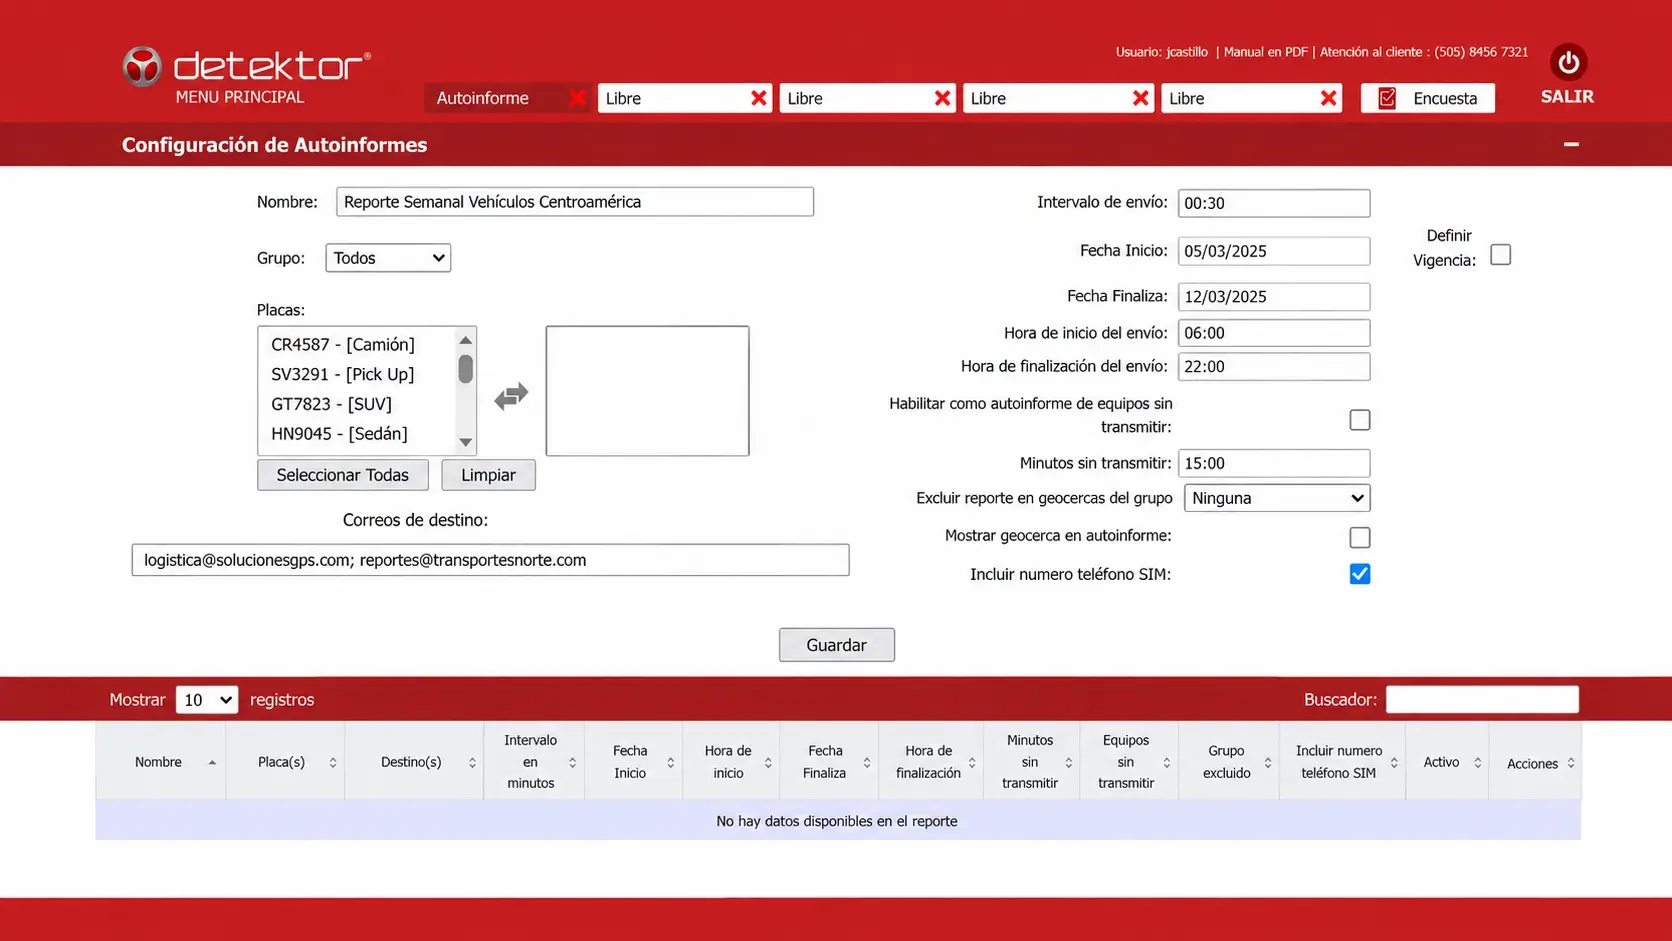Open Excluir reporte en geocercas dropdown Ninguna
The height and width of the screenshot is (941, 1672).
pos(1277,498)
